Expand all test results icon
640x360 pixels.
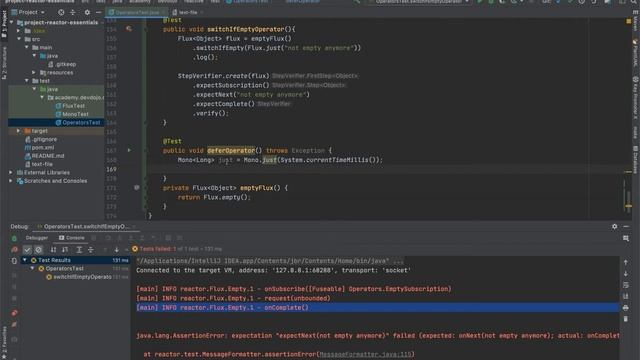pyautogui.click(x=79, y=249)
